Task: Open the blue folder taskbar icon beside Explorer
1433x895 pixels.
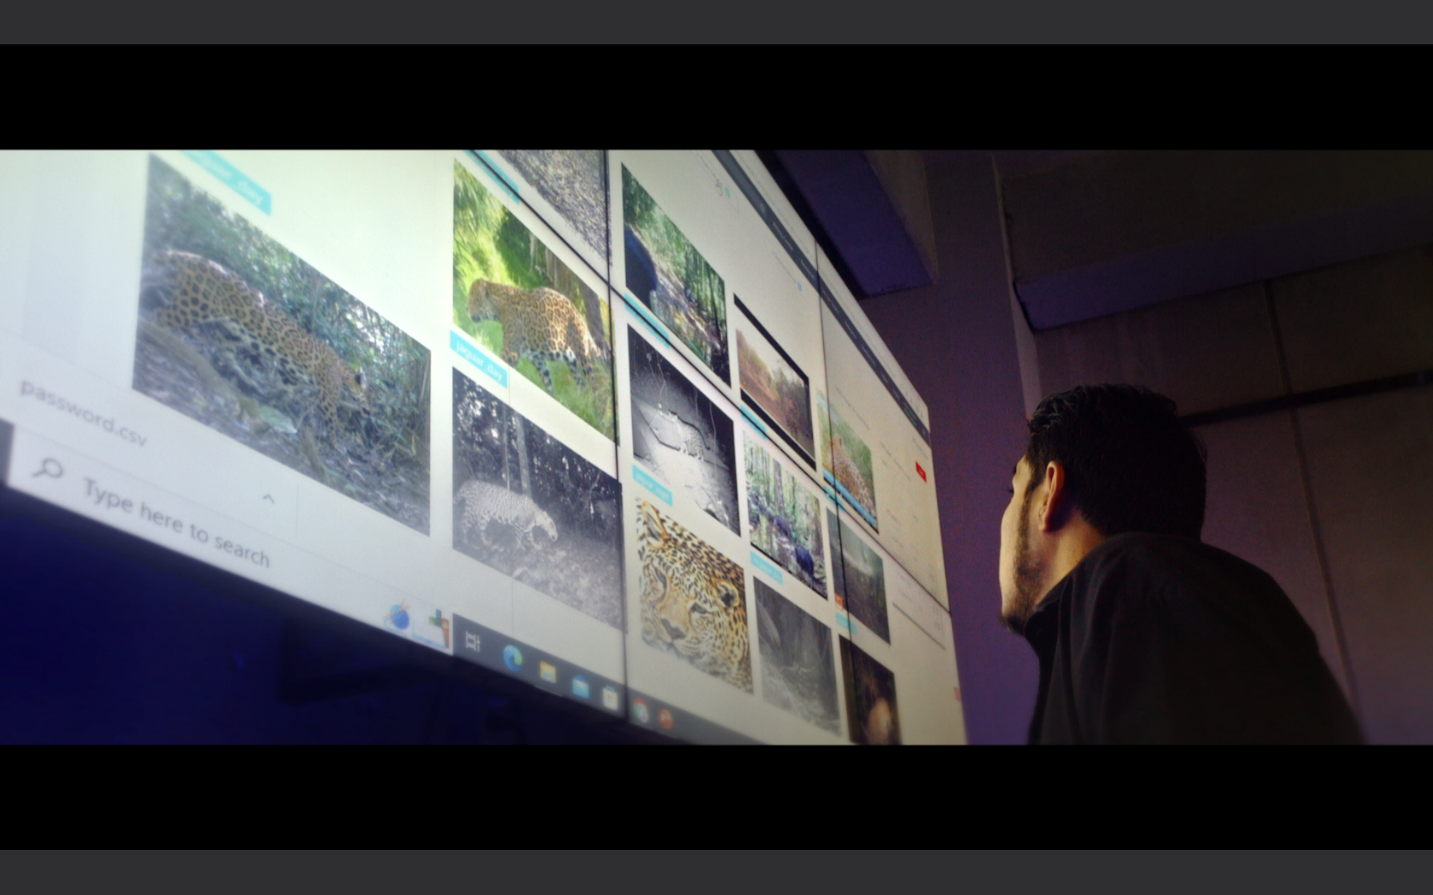Action: pyautogui.click(x=580, y=685)
